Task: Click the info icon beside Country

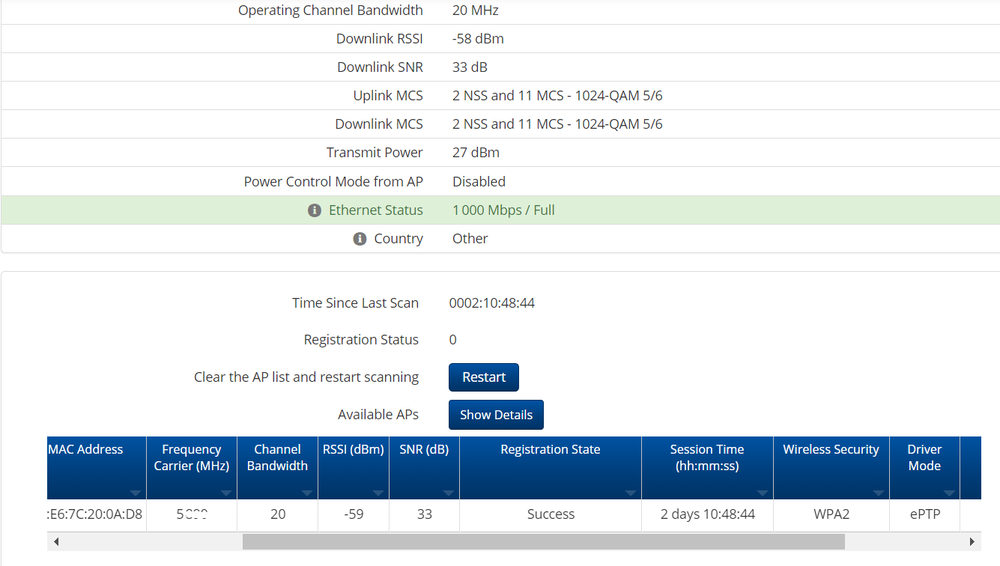Action: [x=359, y=239]
